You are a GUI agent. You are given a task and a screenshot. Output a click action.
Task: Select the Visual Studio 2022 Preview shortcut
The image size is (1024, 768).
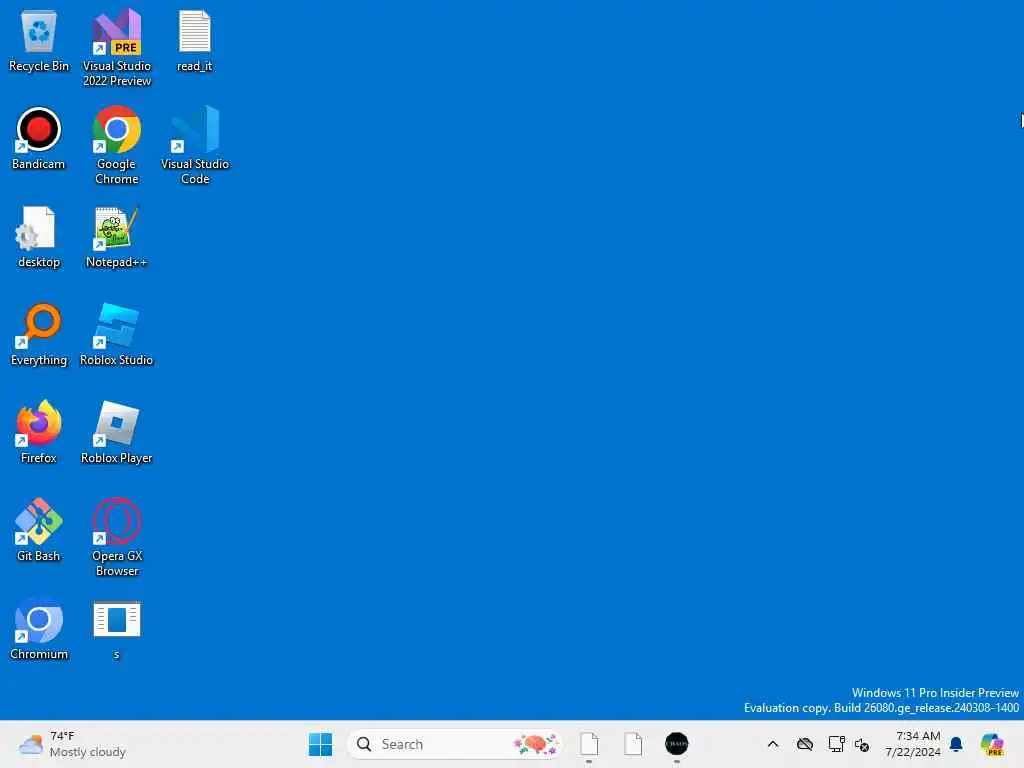(x=117, y=48)
